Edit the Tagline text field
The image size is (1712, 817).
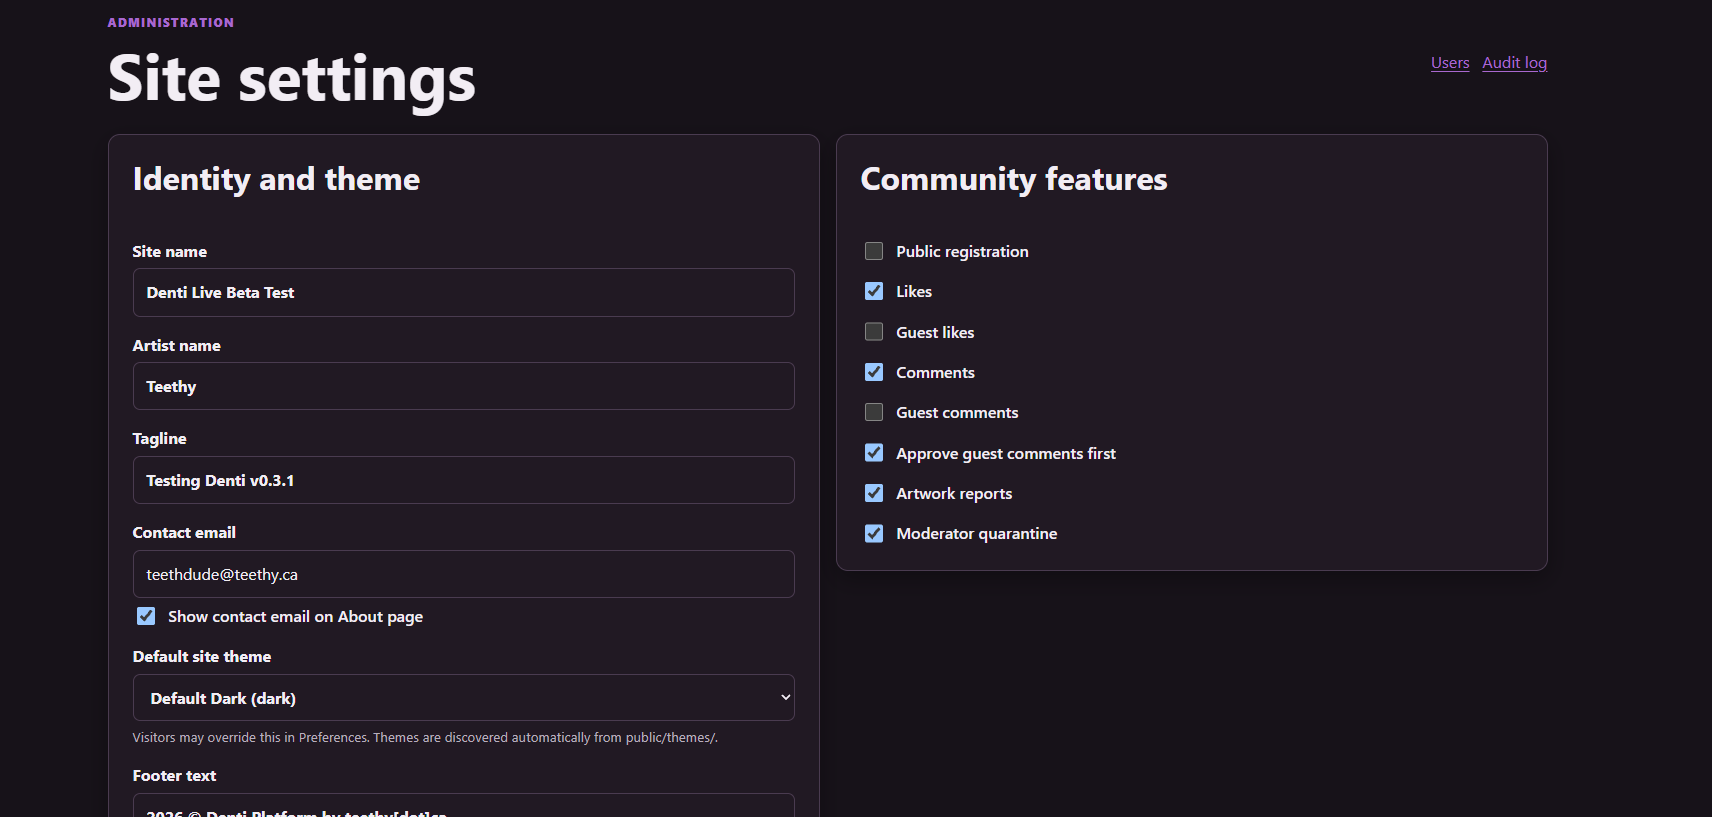click(464, 480)
